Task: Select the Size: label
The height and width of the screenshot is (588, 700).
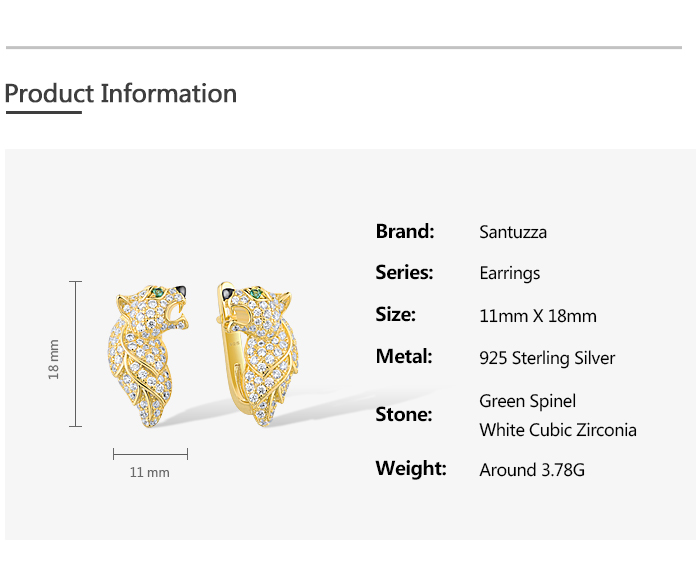Action: point(396,315)
